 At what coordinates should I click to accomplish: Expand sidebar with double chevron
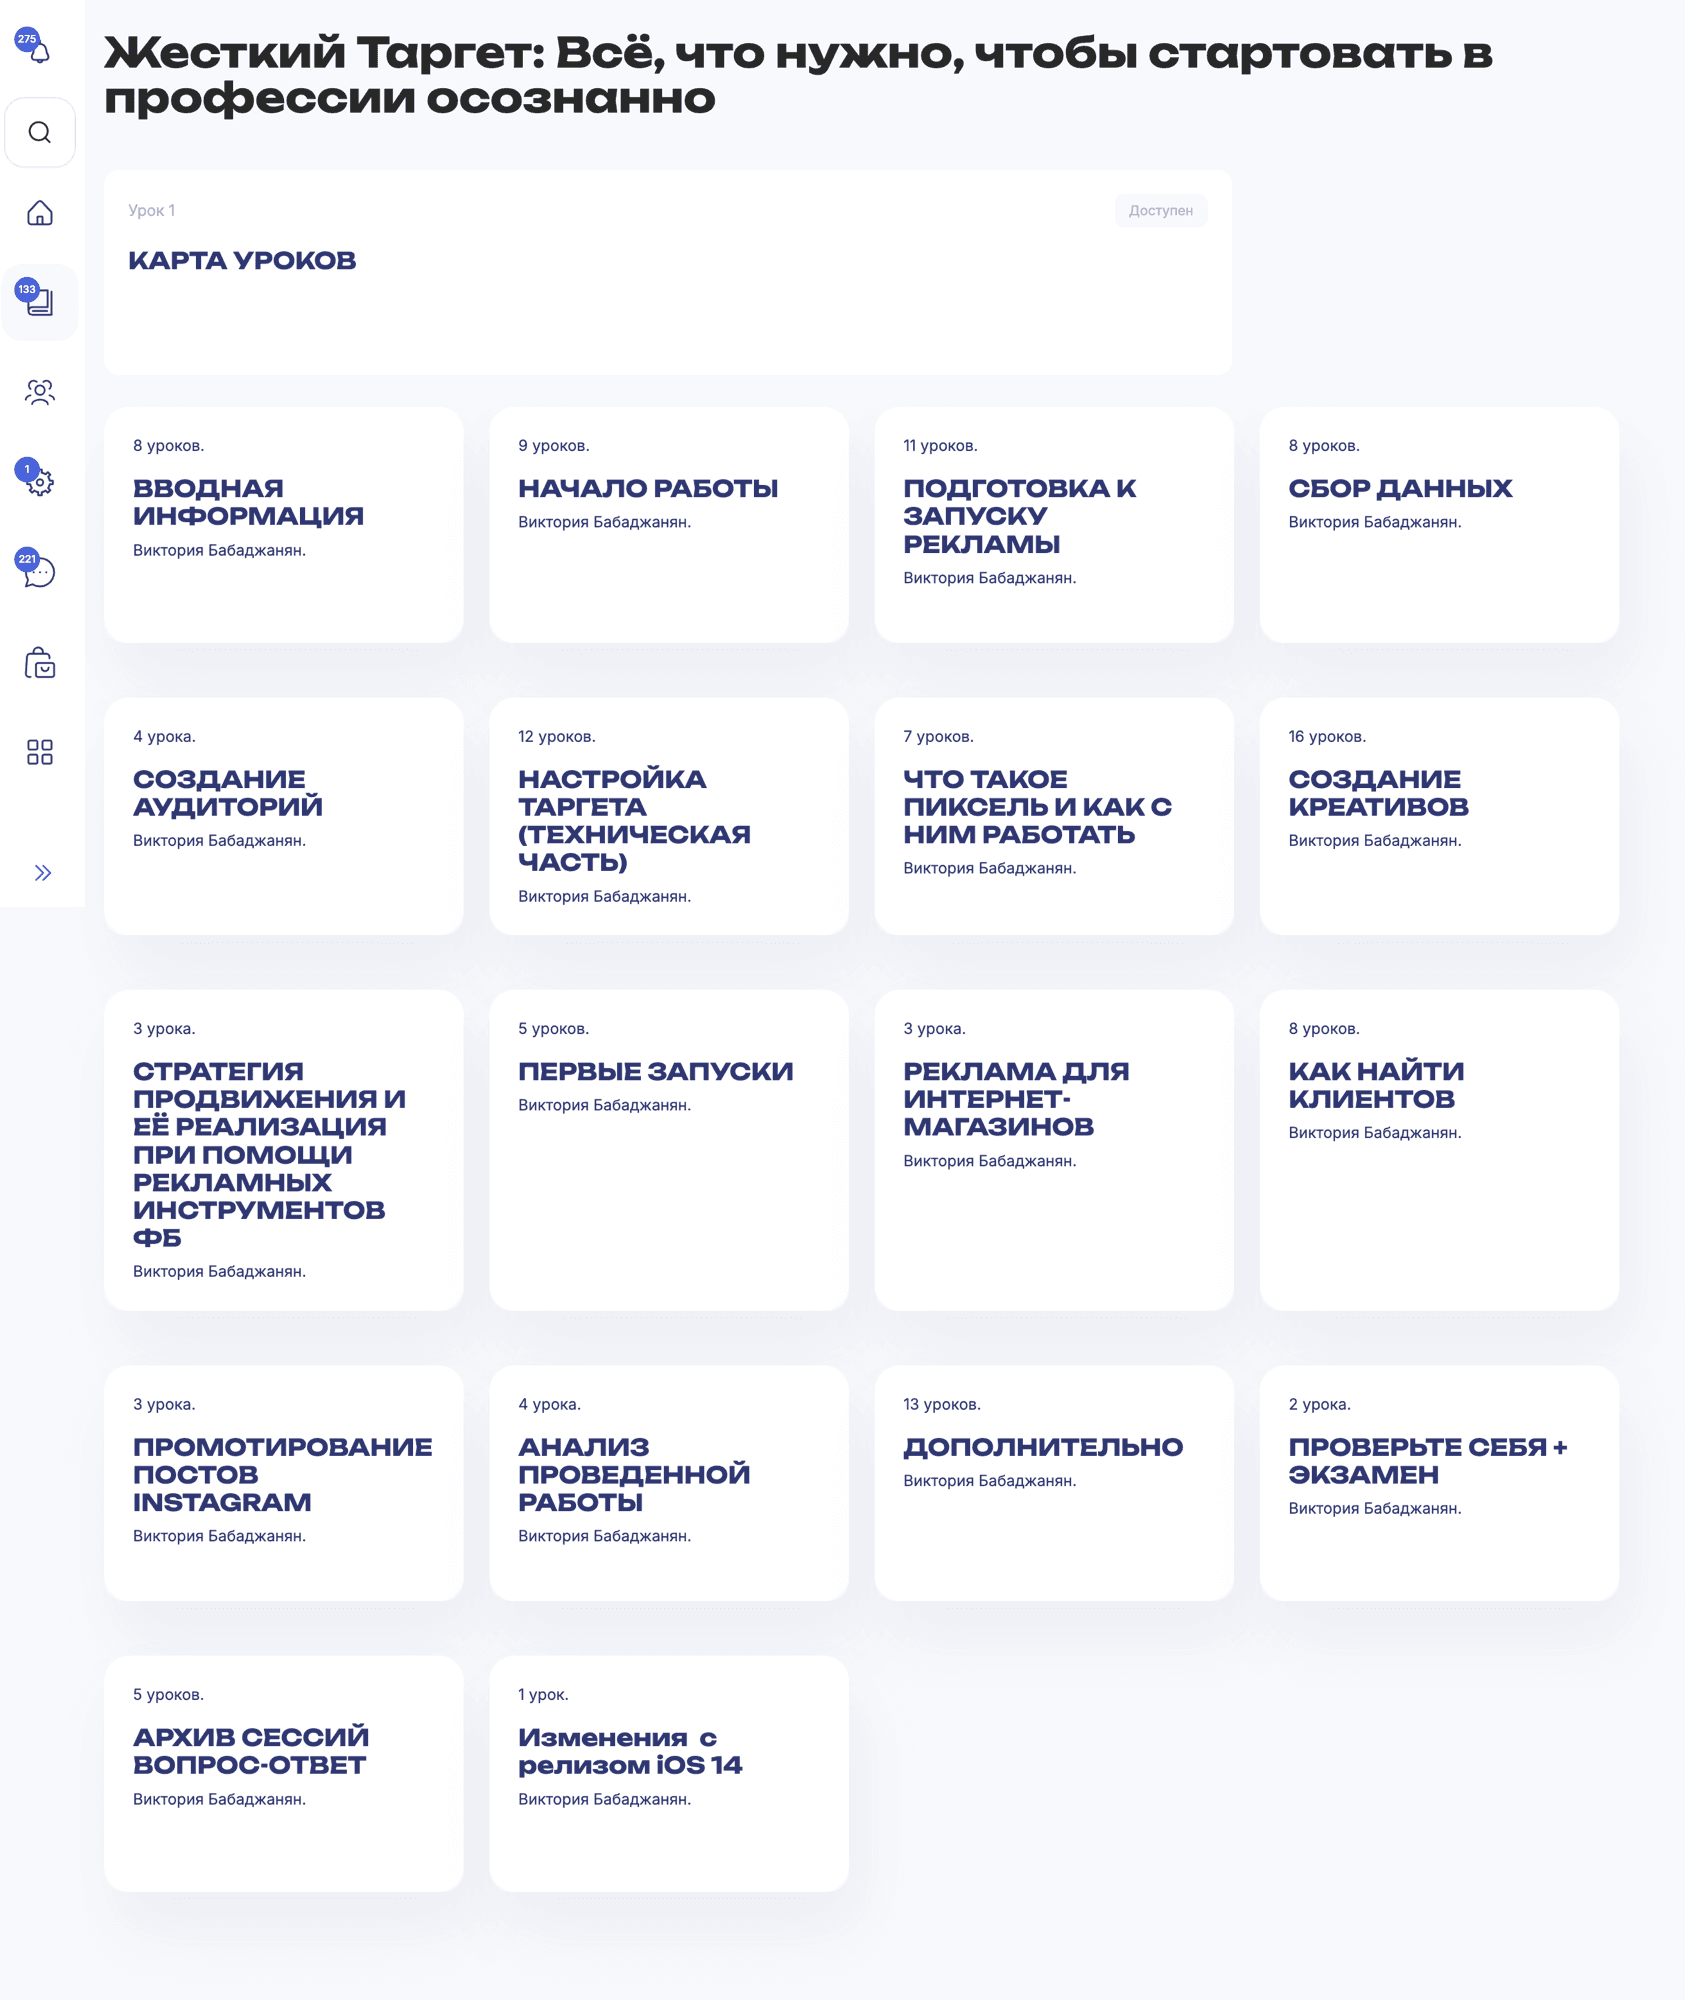click(x=42, y=873)
